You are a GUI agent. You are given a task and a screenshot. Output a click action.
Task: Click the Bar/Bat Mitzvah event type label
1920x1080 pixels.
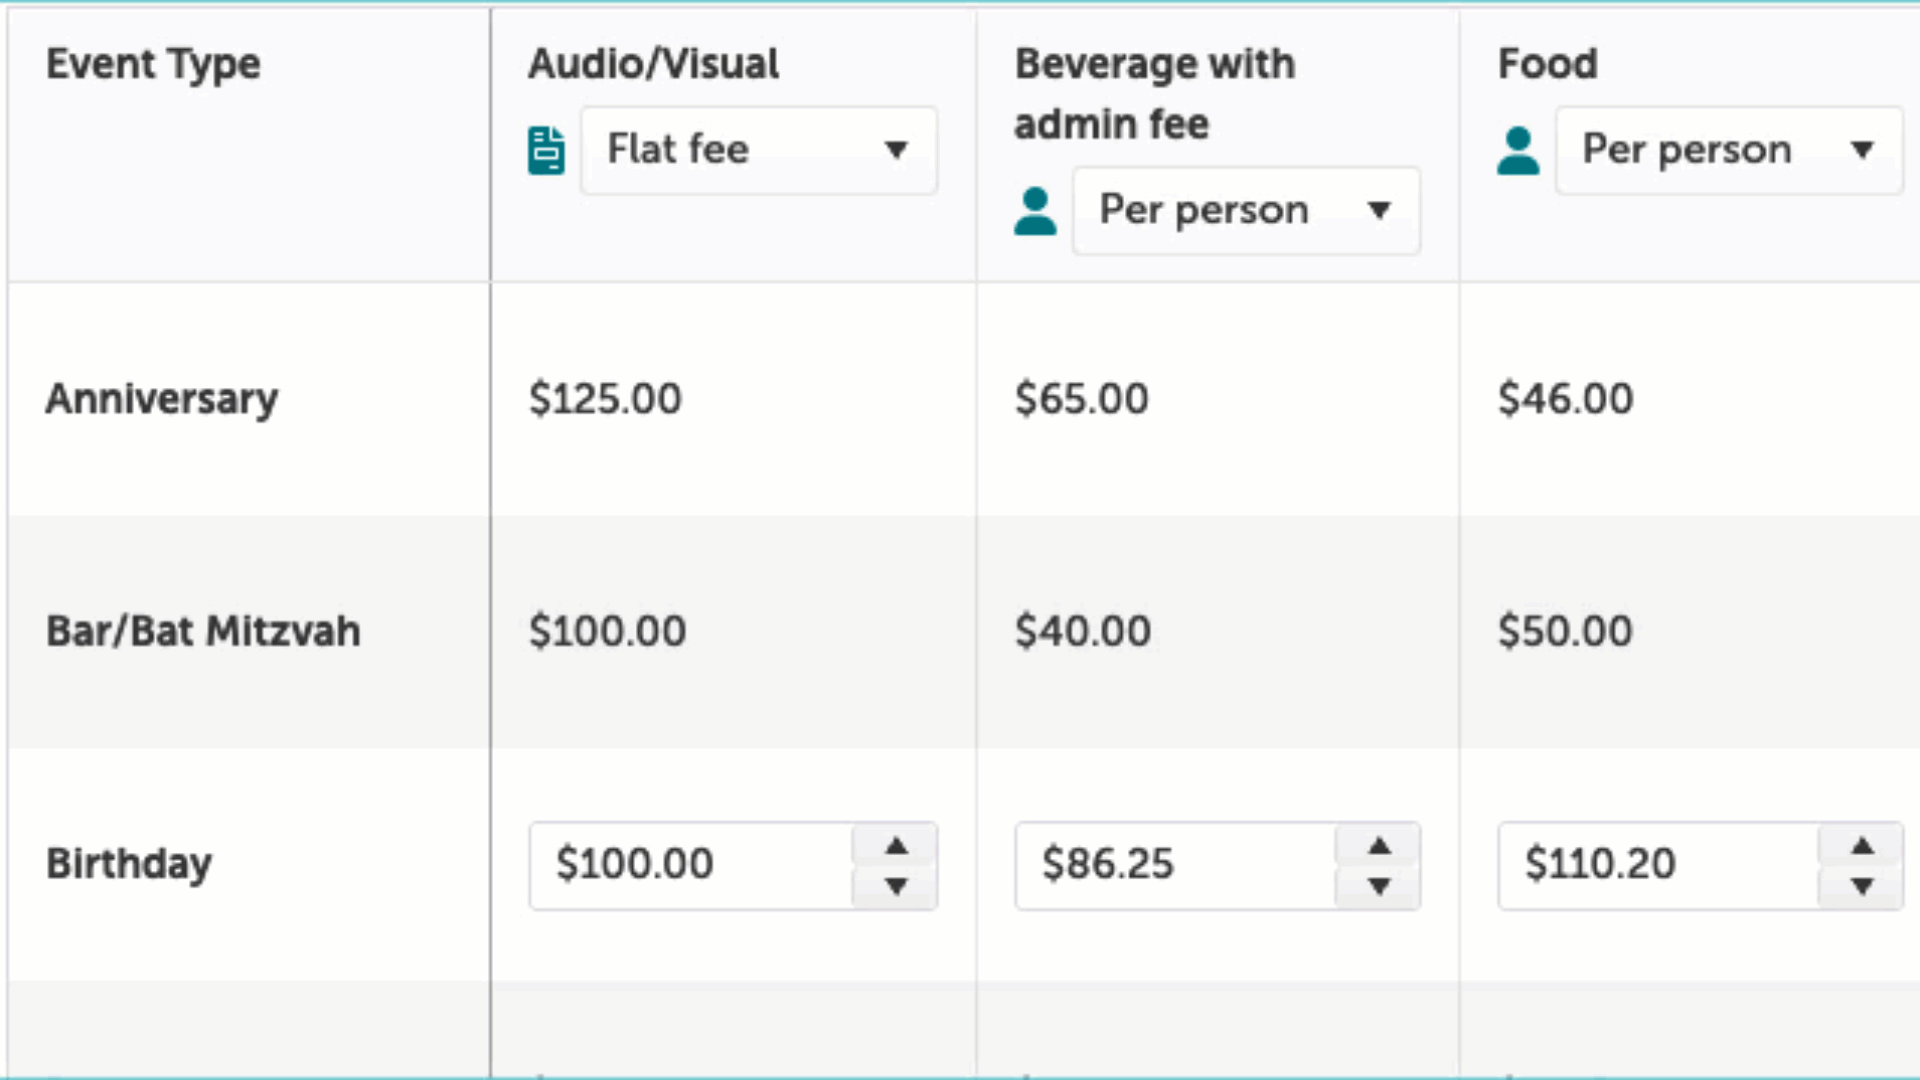tap(203, 631)
